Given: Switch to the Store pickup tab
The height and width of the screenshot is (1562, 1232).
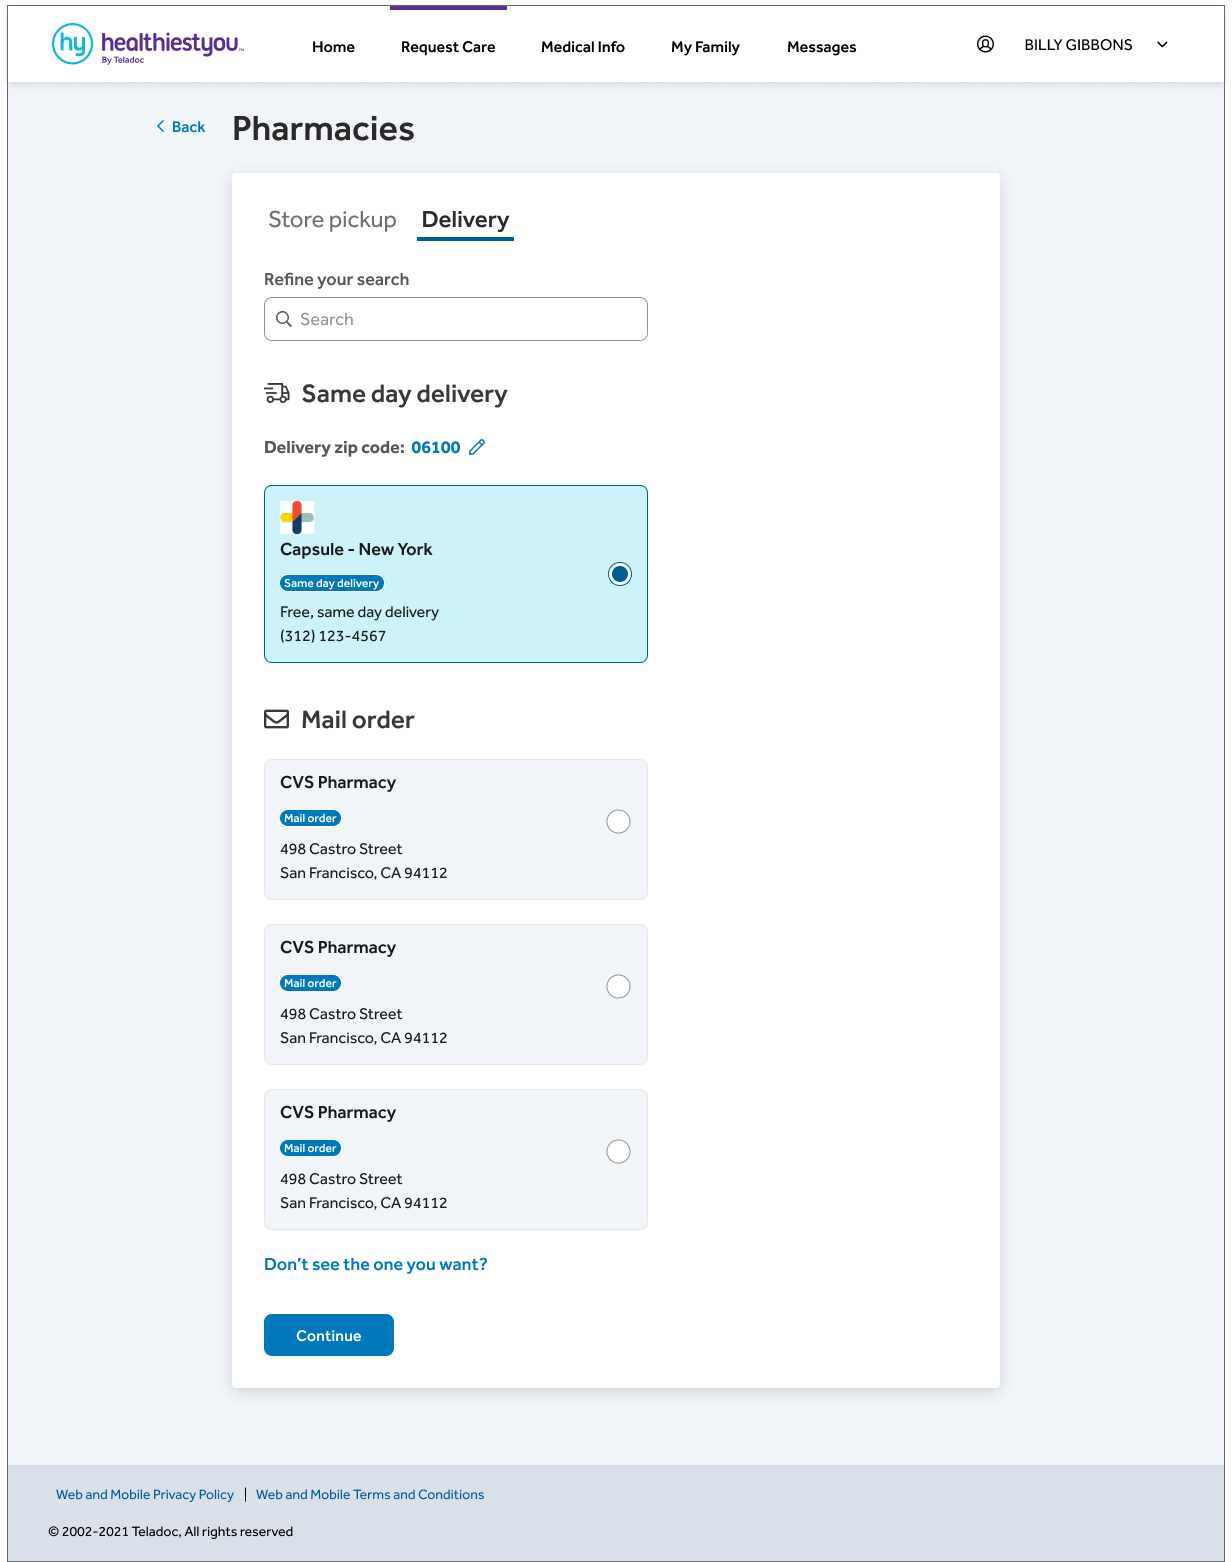Looking at the screenshot, I should click(x=332, y=219).
